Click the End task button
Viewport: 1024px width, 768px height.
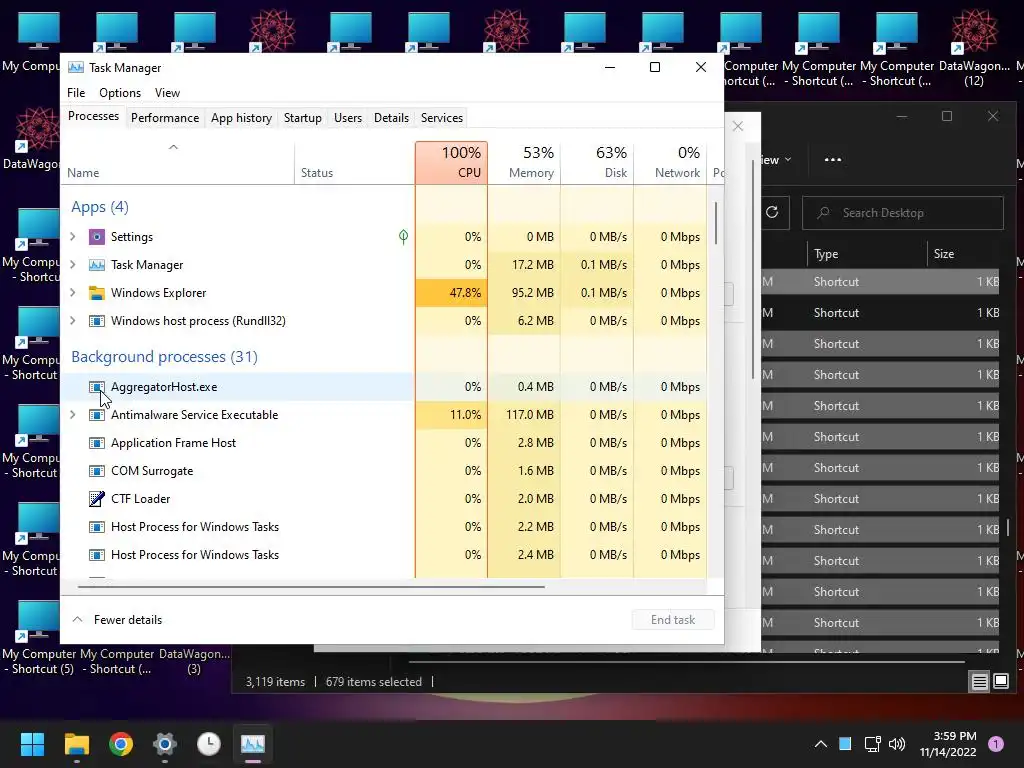coord(673,620)
